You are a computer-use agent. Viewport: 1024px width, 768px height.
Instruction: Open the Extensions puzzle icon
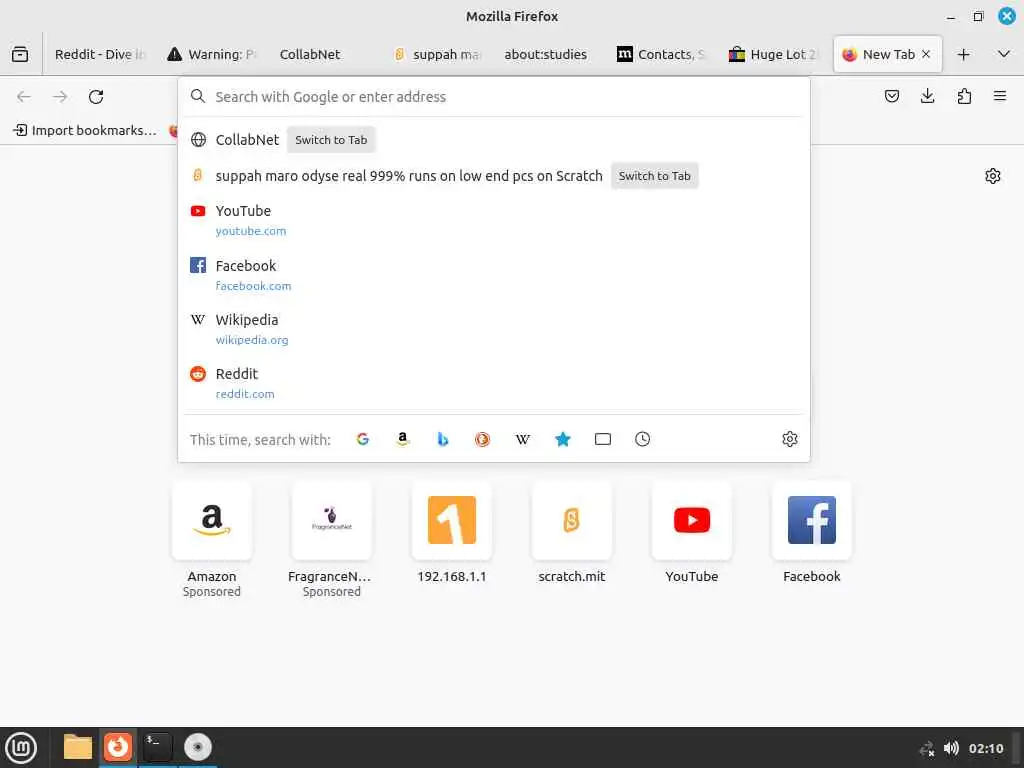[x=964, y=97]
